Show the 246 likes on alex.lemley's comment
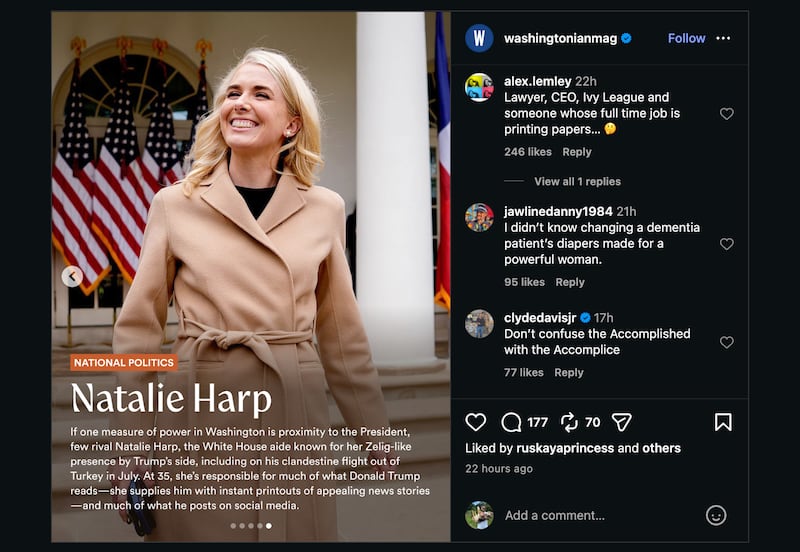 point(528,152)
